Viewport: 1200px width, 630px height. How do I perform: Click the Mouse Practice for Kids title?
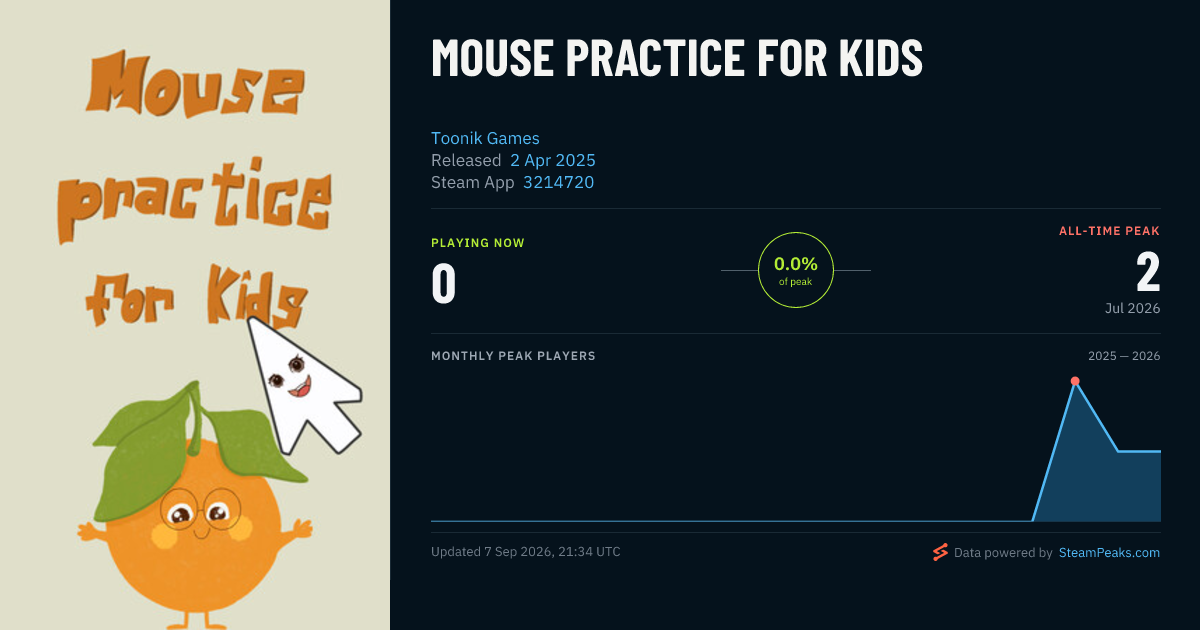click(677, 58)
